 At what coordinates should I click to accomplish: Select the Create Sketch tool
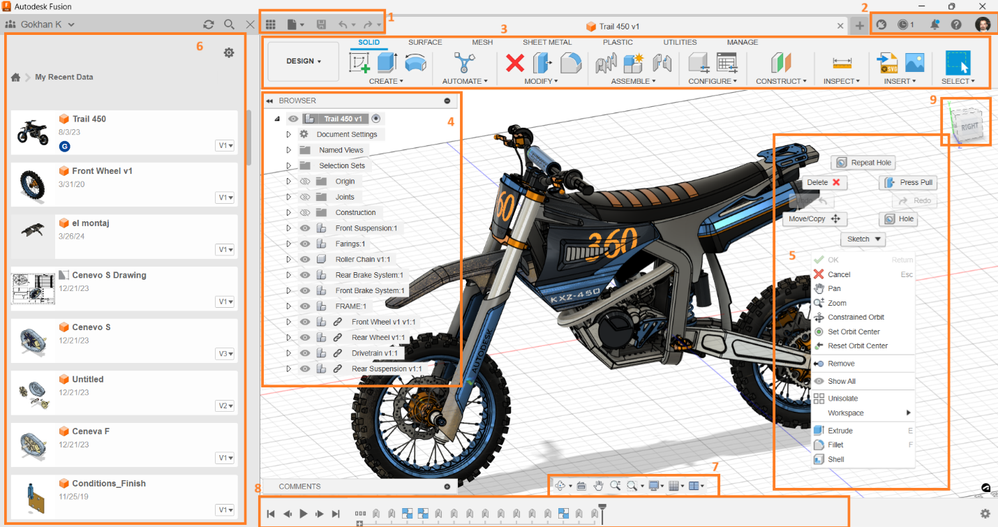point(360,63)
